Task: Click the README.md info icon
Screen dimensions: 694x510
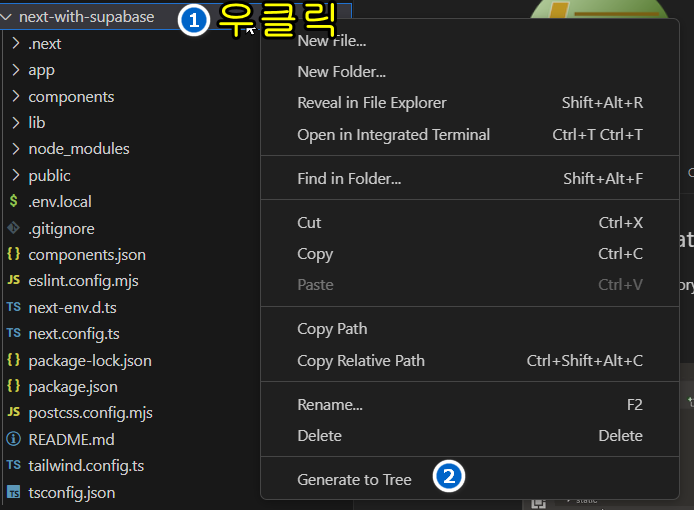Action: pyautogui.click(x=13, y=438)
